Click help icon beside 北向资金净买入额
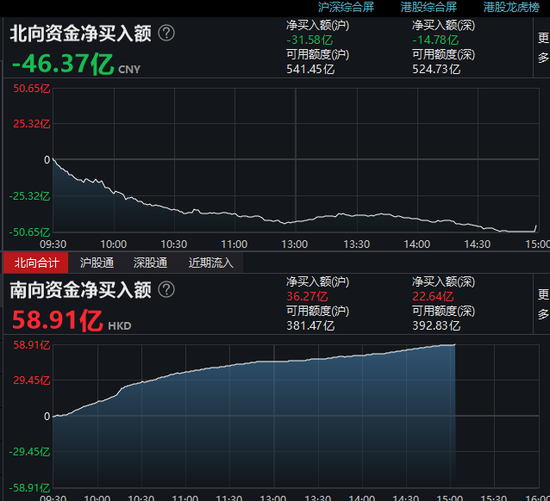This screenshot has height=501, width=550. click(166, 33)
